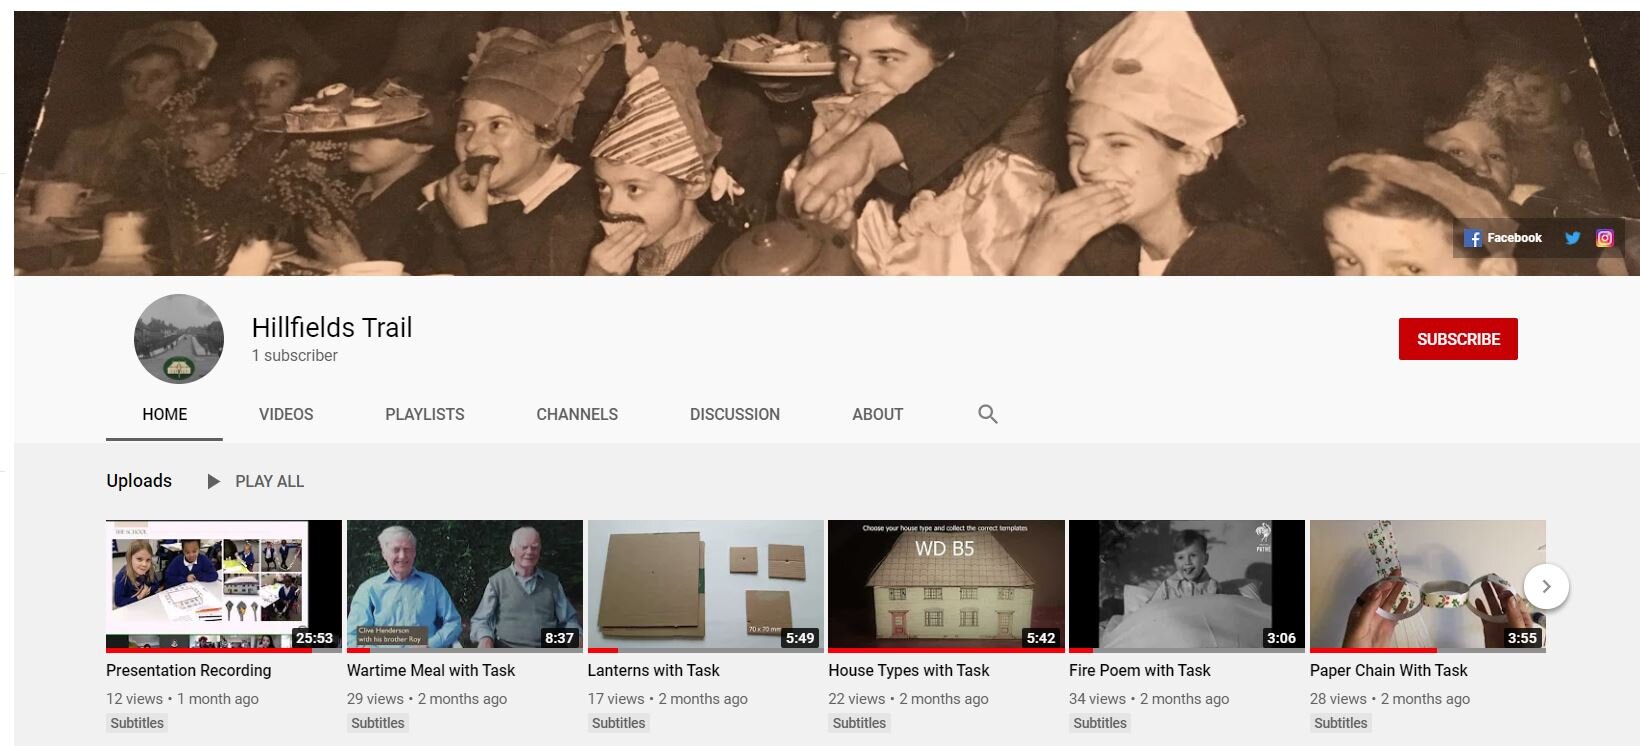Click Subtitles badge under House Types

(859, 723)
